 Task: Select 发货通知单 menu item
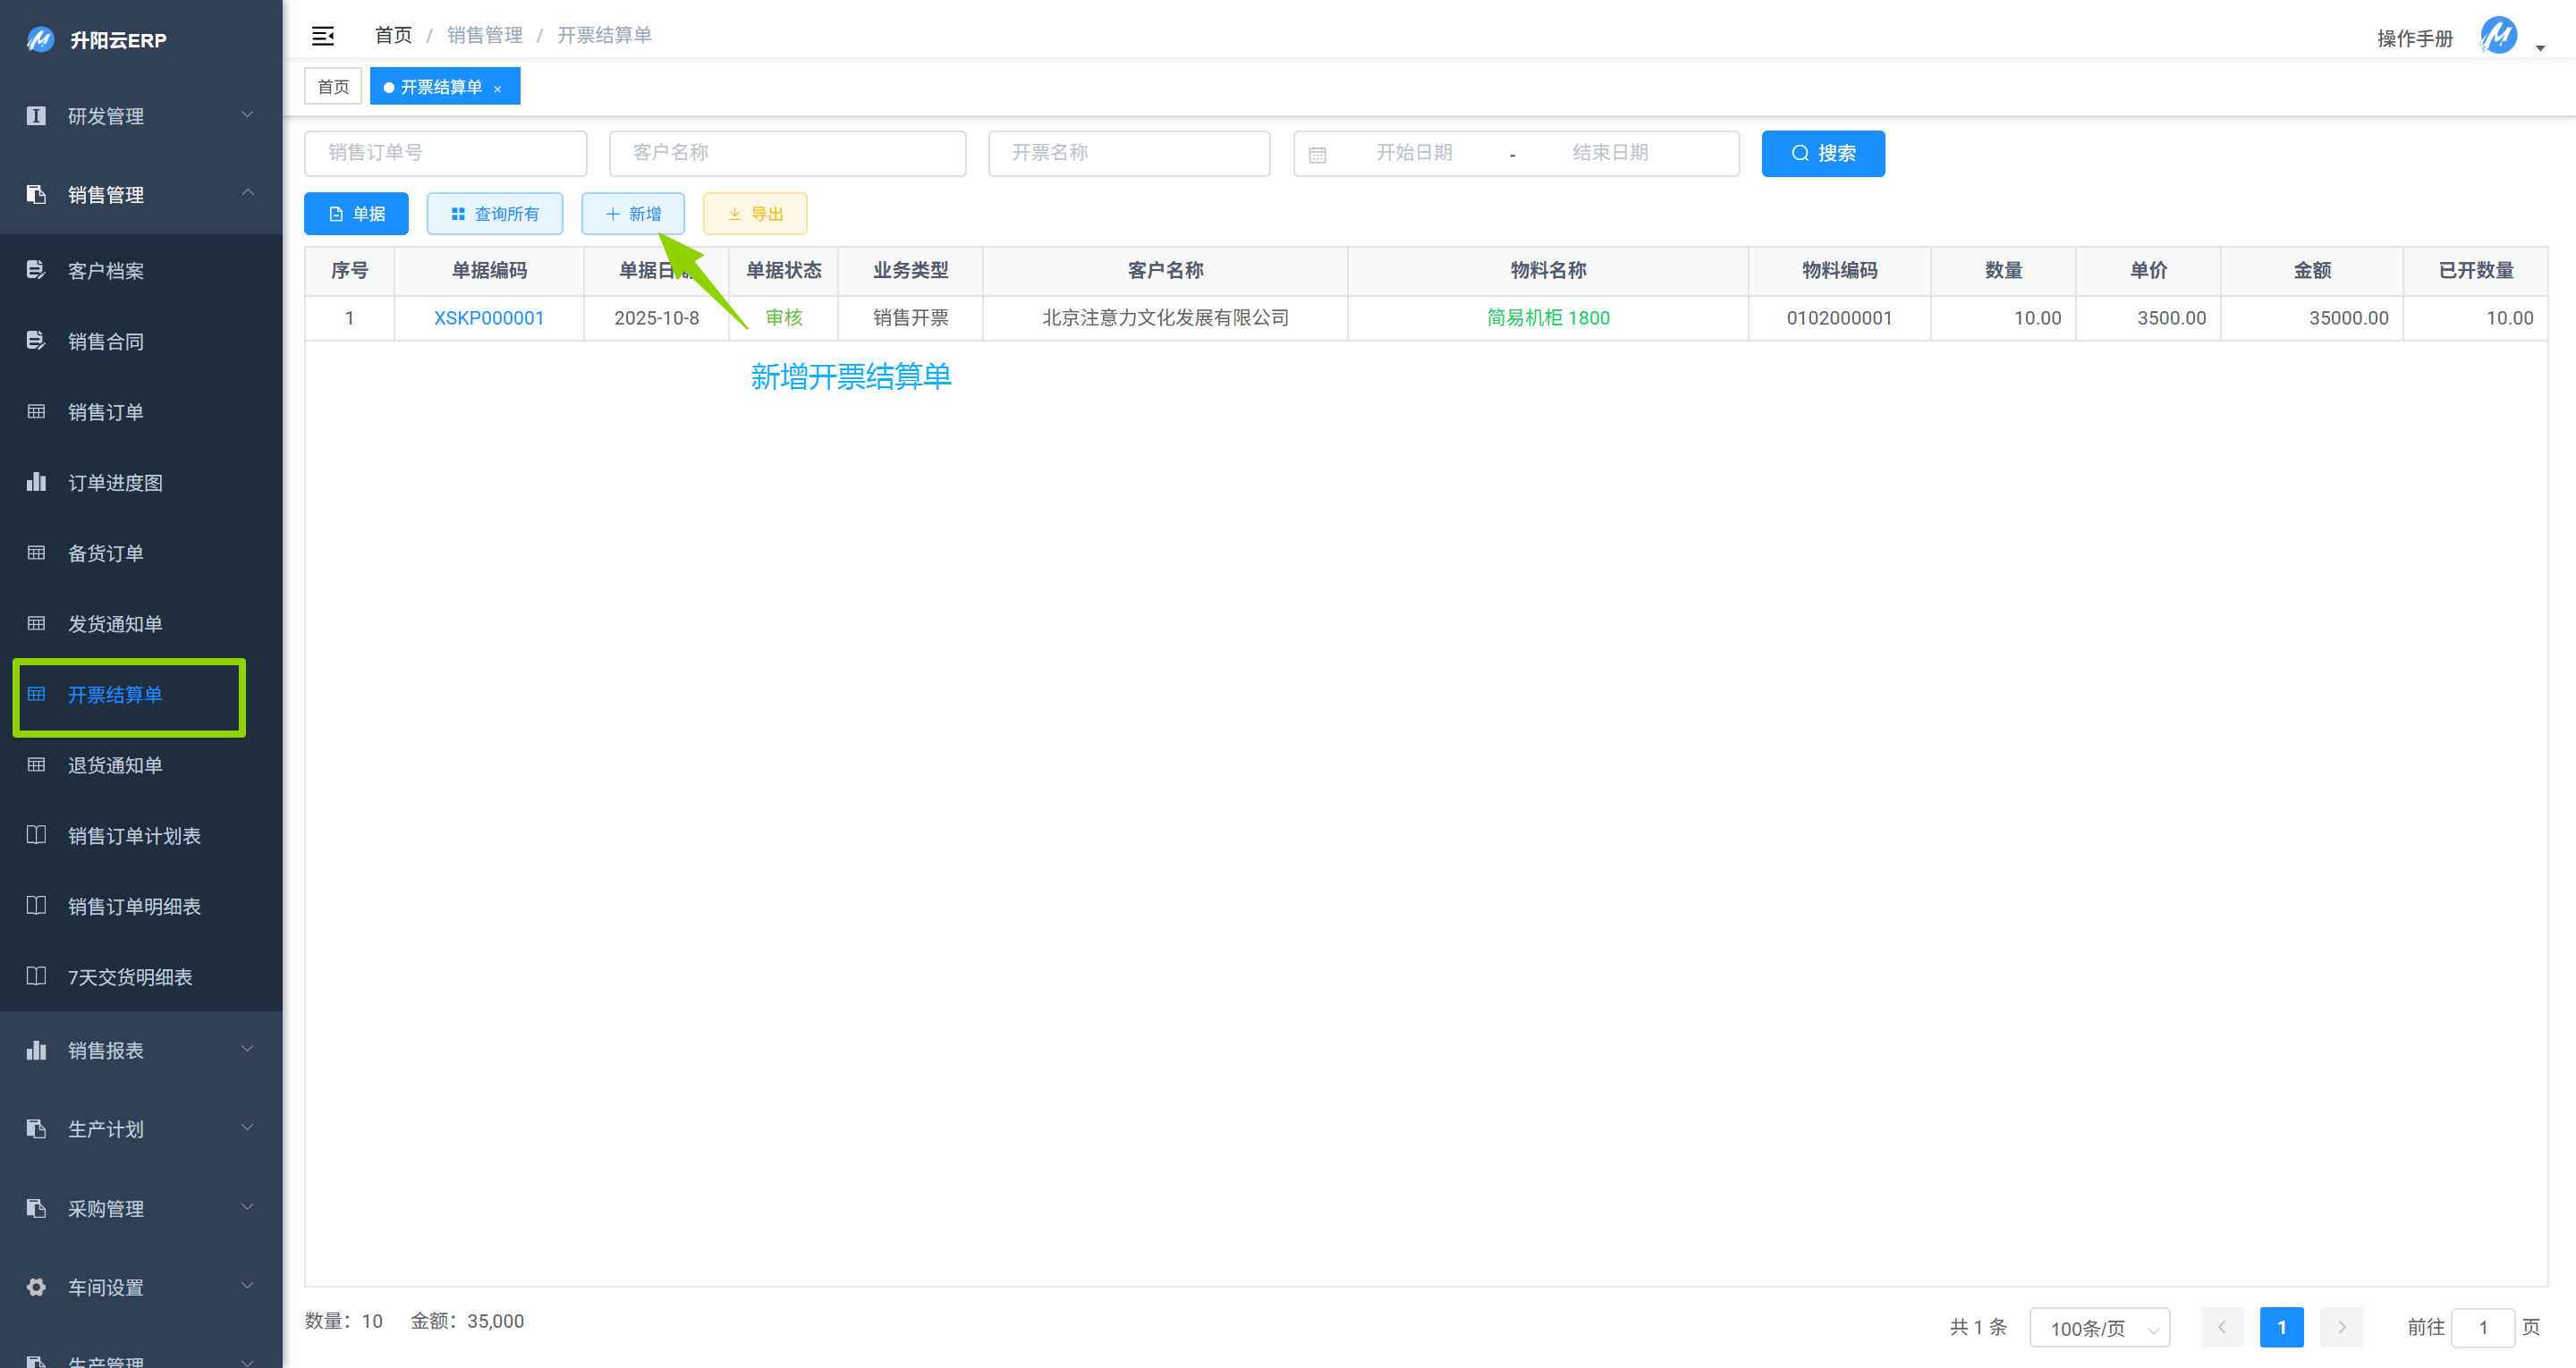(x=115, y=624)
